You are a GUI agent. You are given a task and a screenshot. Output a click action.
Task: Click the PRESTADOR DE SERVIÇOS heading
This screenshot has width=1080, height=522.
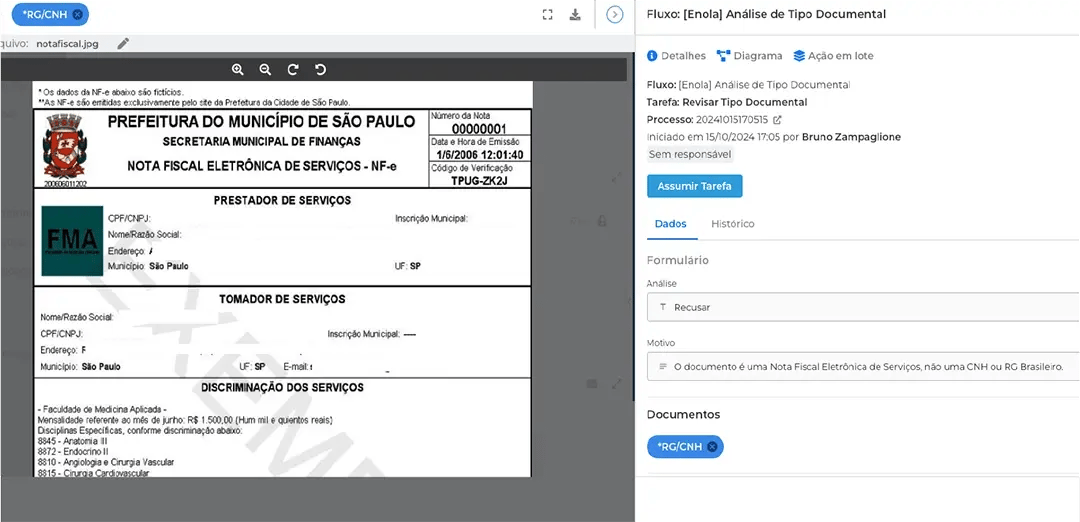282,200
